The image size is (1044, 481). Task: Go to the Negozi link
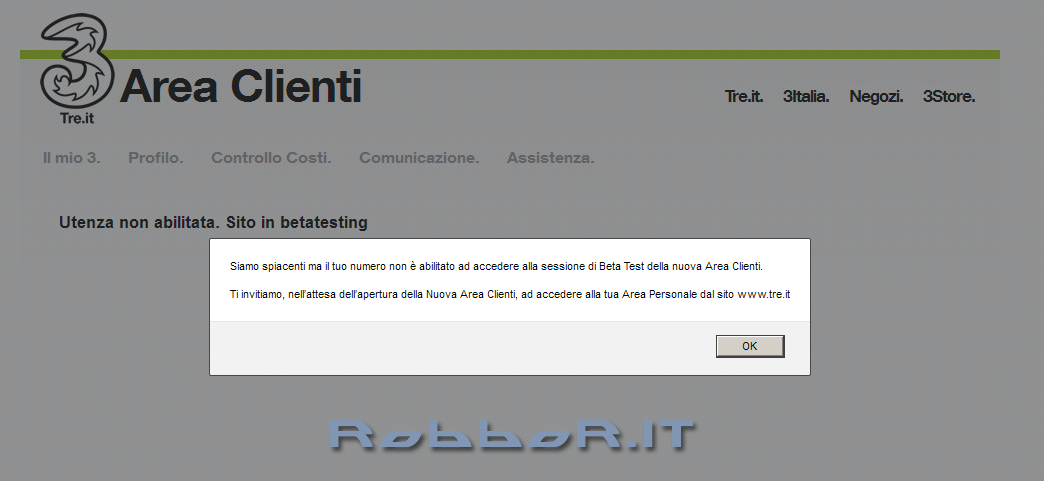876,97
